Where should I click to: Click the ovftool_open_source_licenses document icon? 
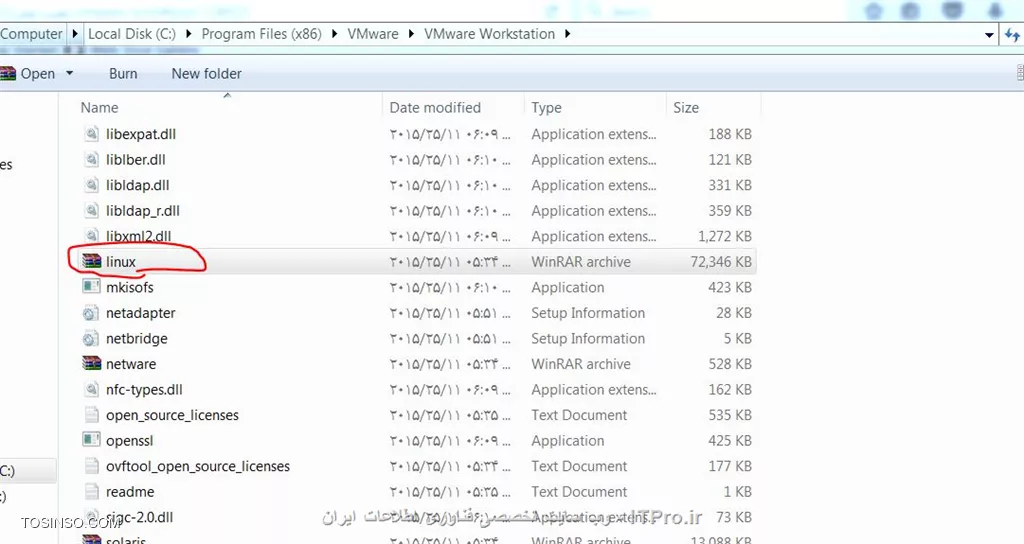(91, 466)
